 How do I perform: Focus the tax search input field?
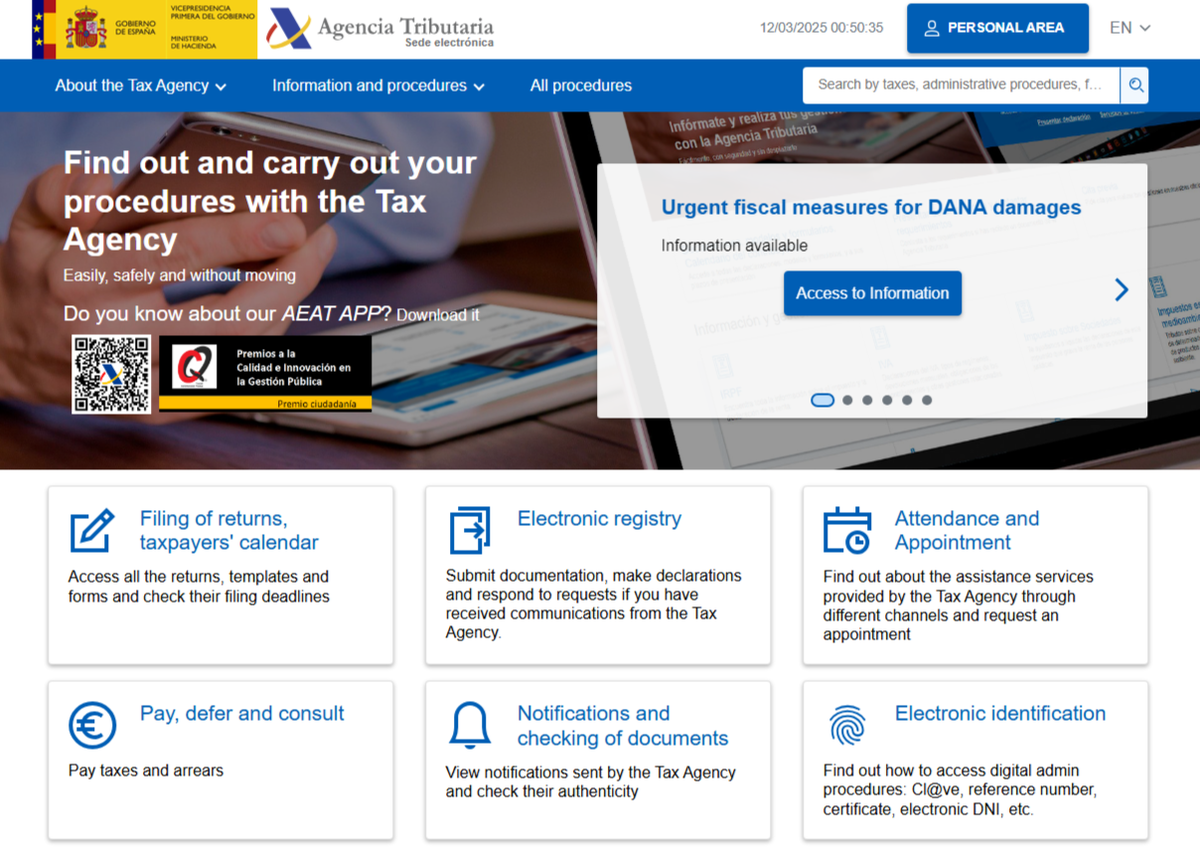pyautogui.click(x=961, y=85)
